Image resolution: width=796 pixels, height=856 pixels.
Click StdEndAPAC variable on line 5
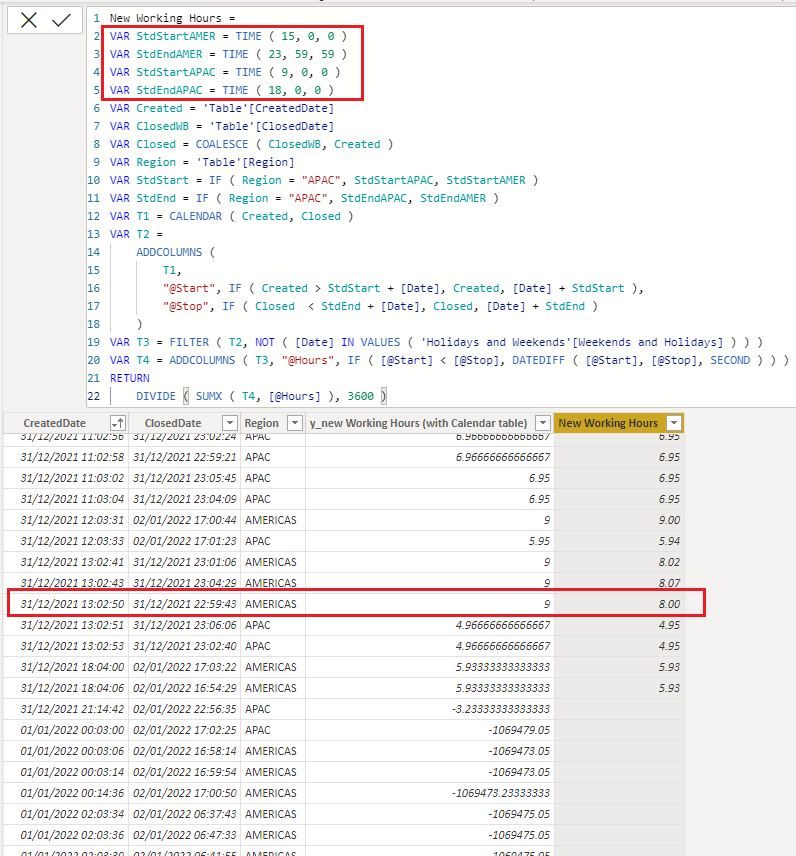pyautogui.click(x=169, y=90)
